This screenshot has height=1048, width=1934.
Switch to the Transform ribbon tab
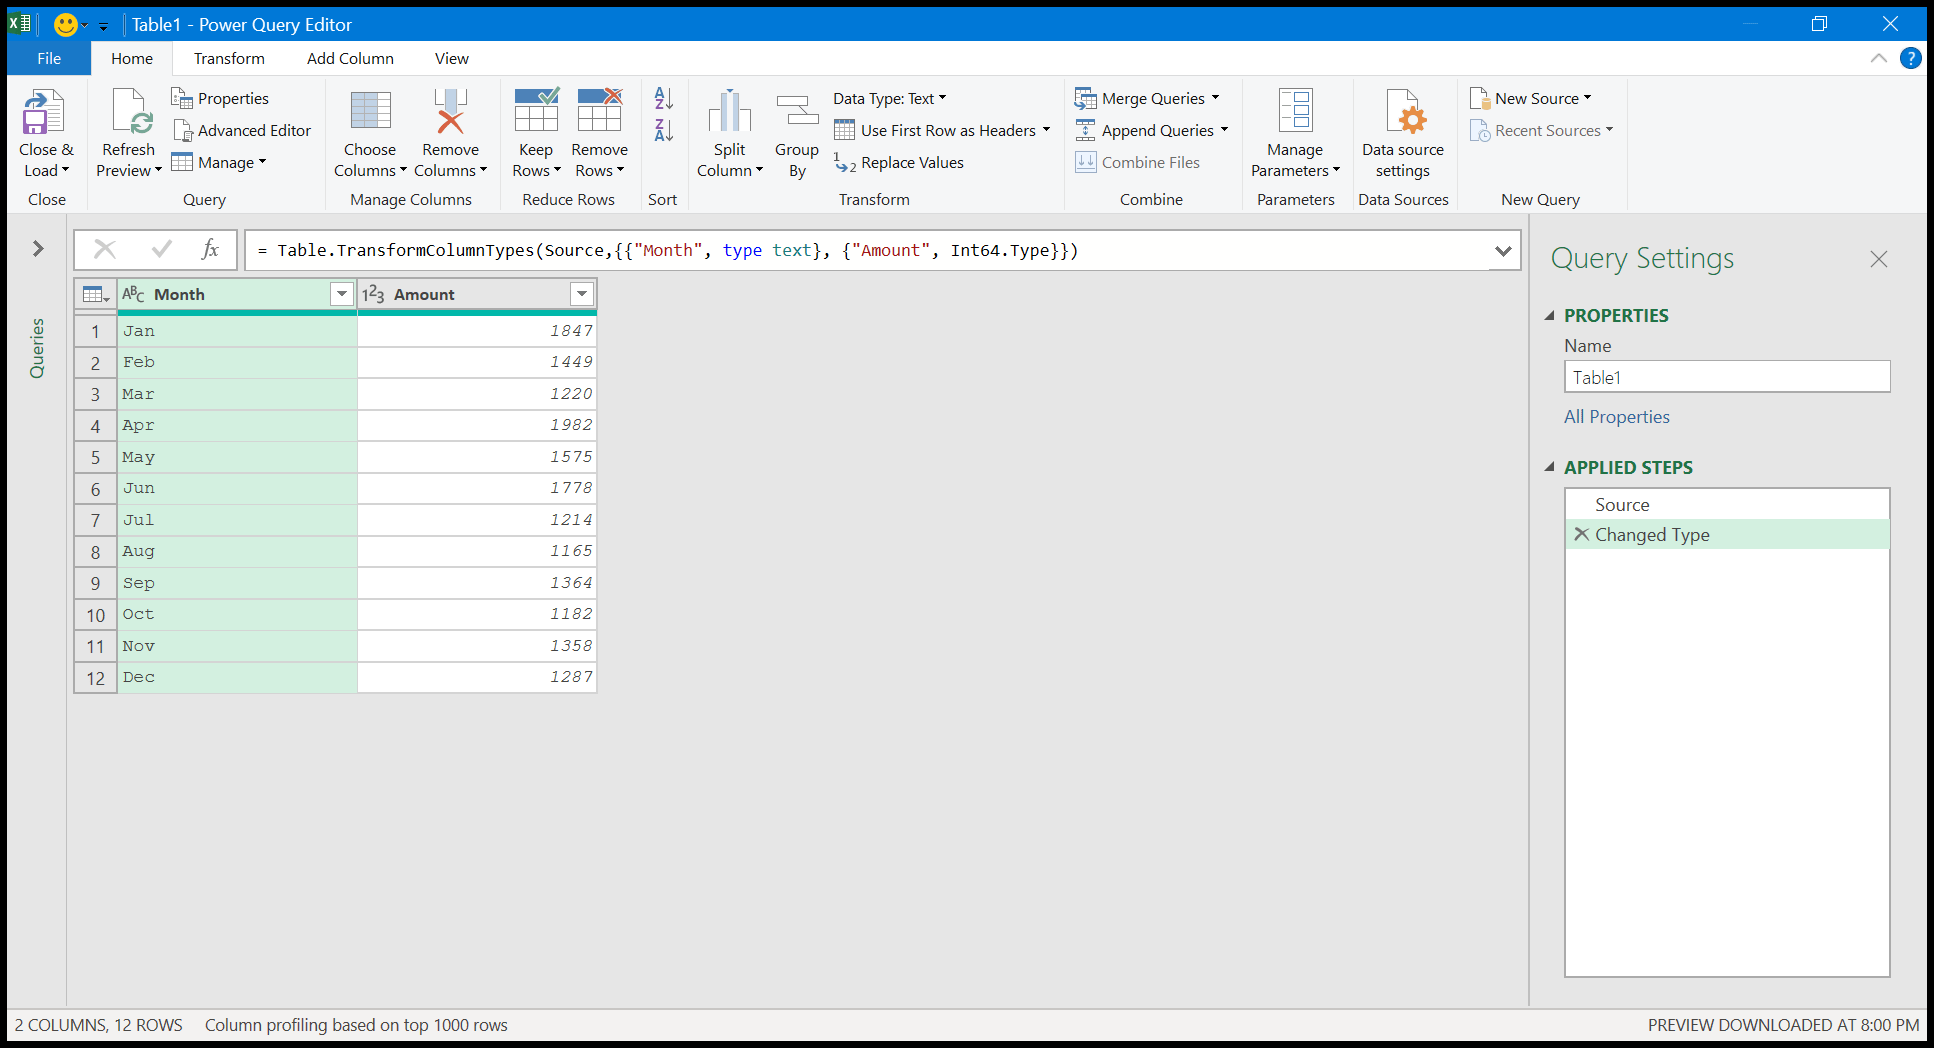tap(228, 58)
